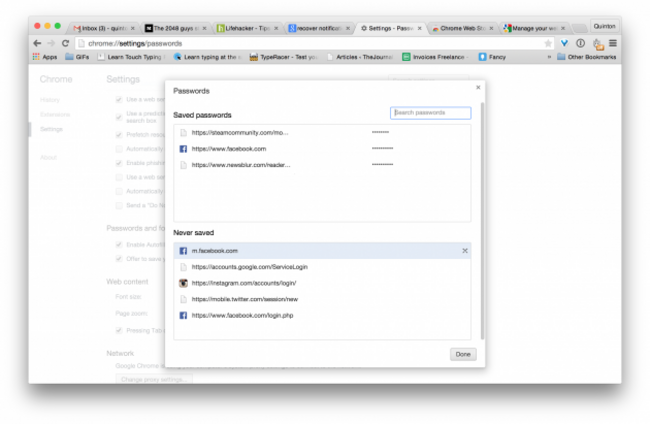Select the instagram.com accounts login entry
The width and height of the screenshot is (650, 424).
322,283
